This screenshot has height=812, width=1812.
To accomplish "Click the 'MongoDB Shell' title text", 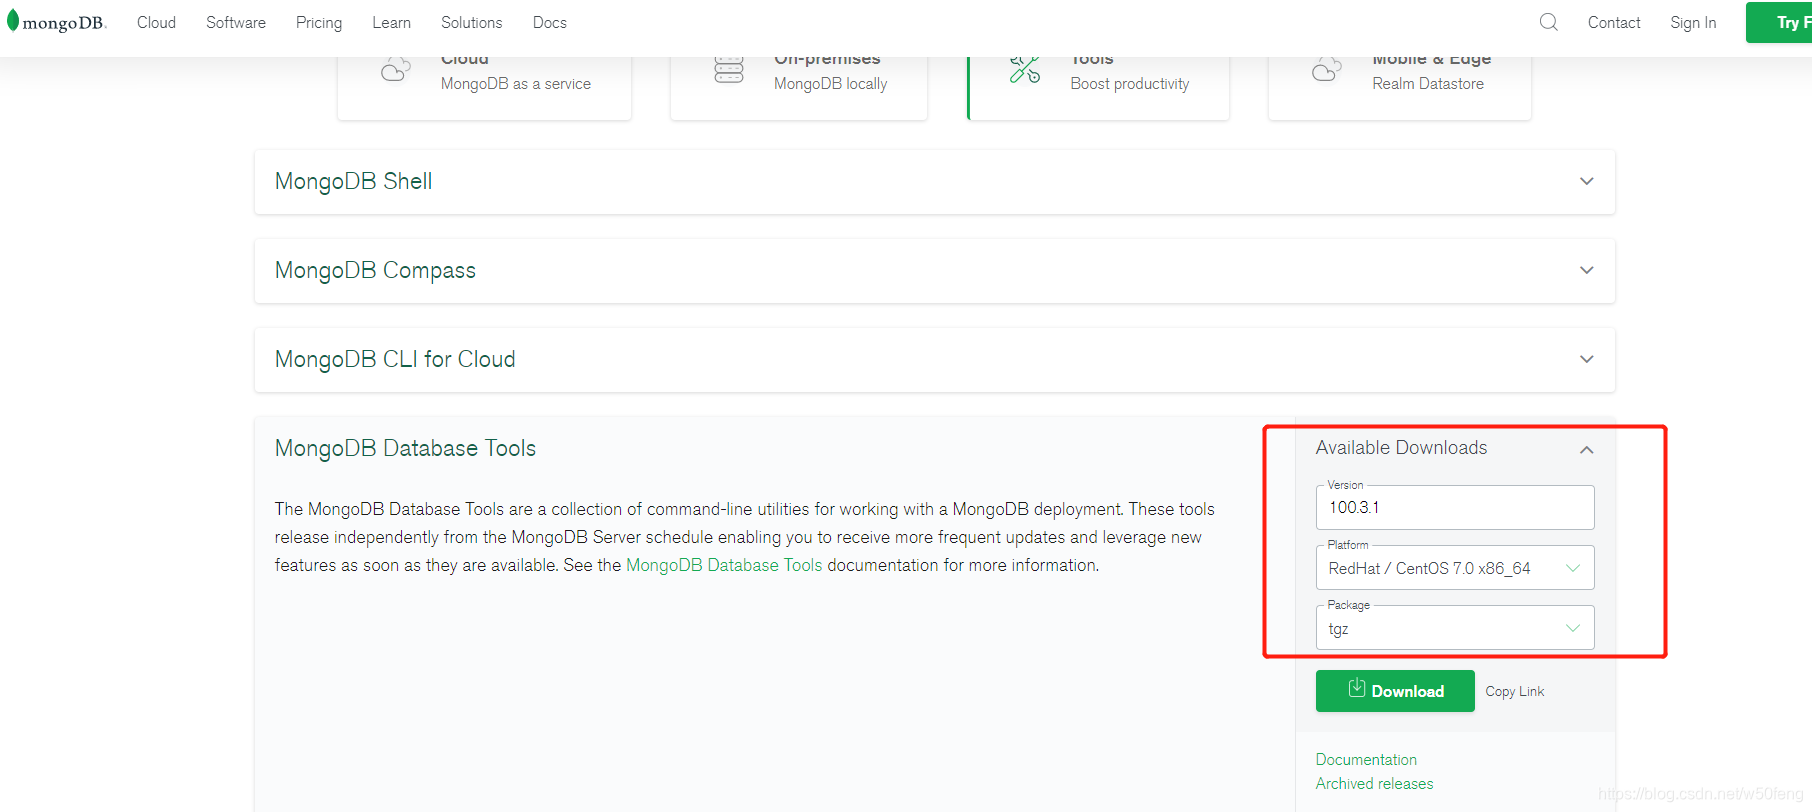I will (353, 181).
